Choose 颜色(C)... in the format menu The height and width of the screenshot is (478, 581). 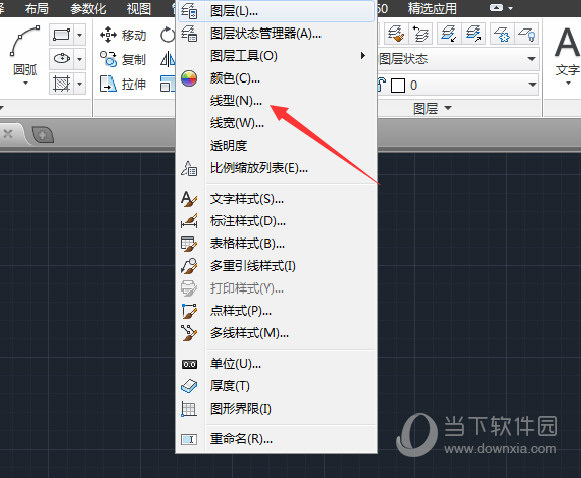point(276,78)
